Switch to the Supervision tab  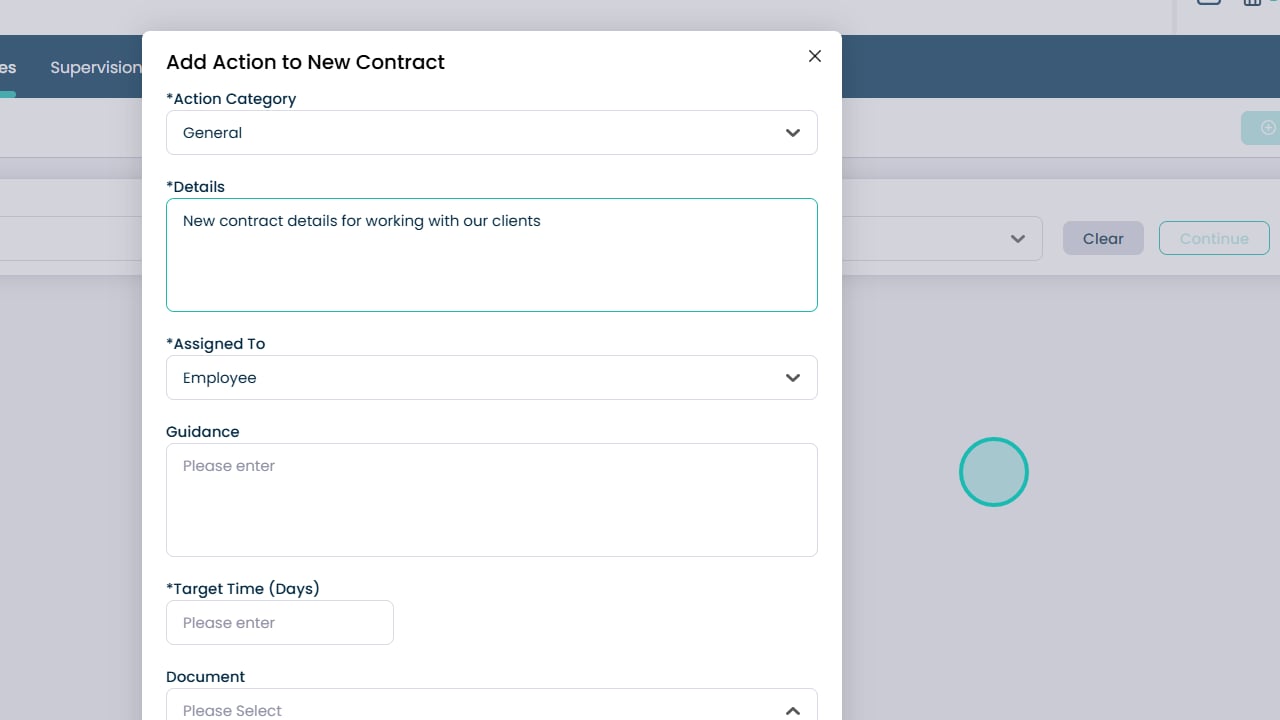(x=95, y=67)
